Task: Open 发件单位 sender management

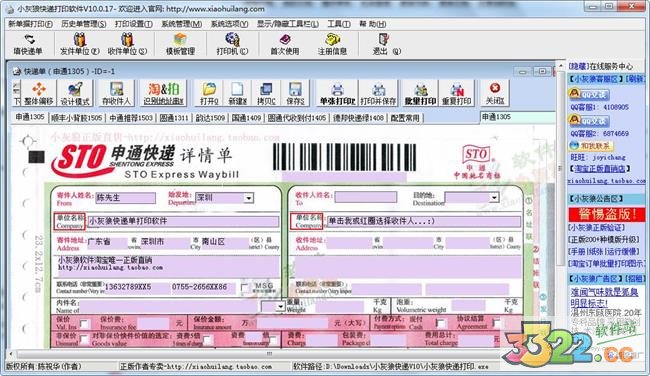Action: 79,44
